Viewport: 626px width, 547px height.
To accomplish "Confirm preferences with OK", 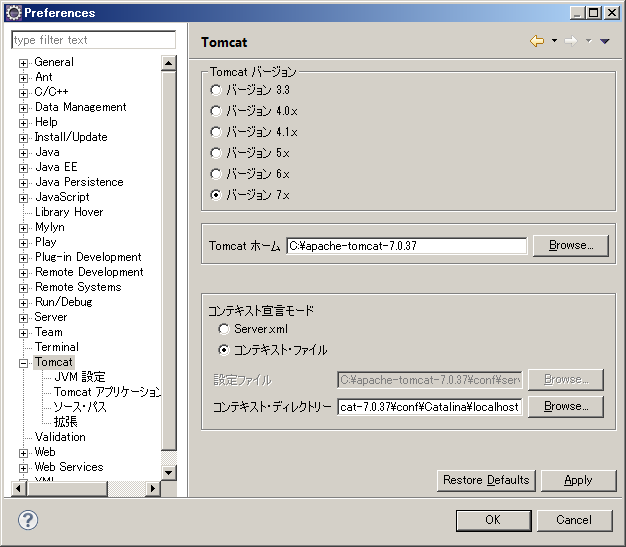I will coord(493,520).
